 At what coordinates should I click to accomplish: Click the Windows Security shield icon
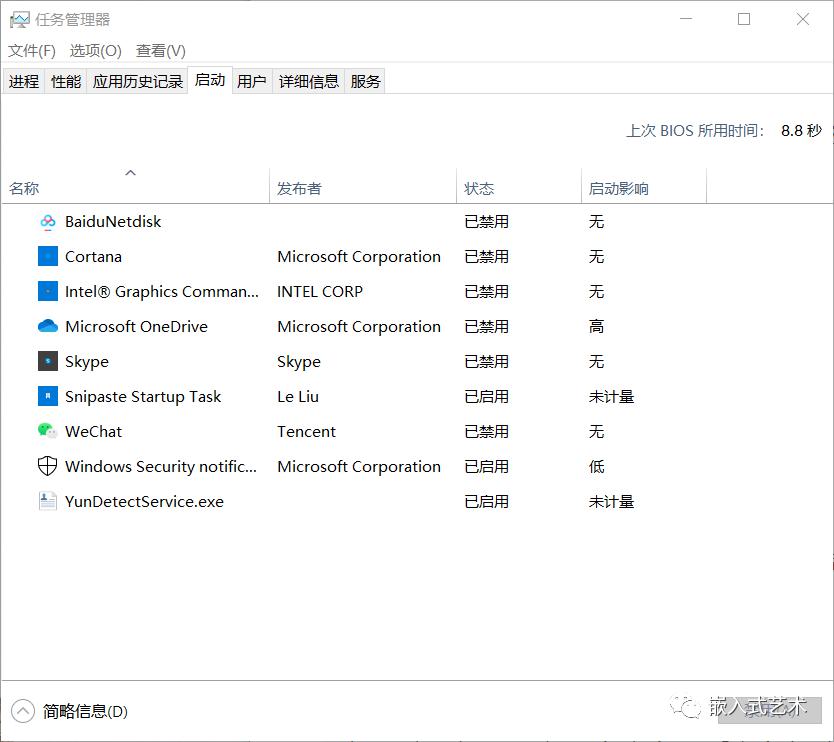pos(48,467)
